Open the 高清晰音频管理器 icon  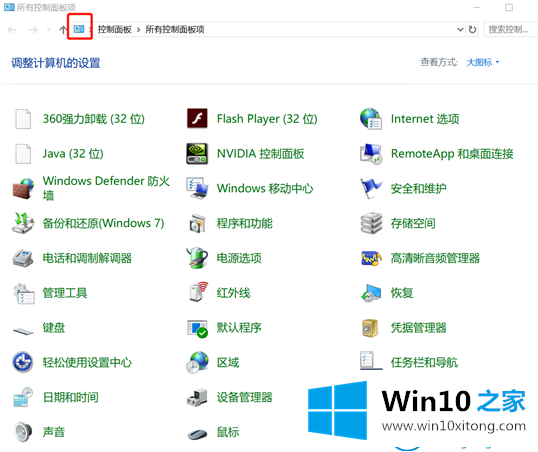tap(371, 258)
